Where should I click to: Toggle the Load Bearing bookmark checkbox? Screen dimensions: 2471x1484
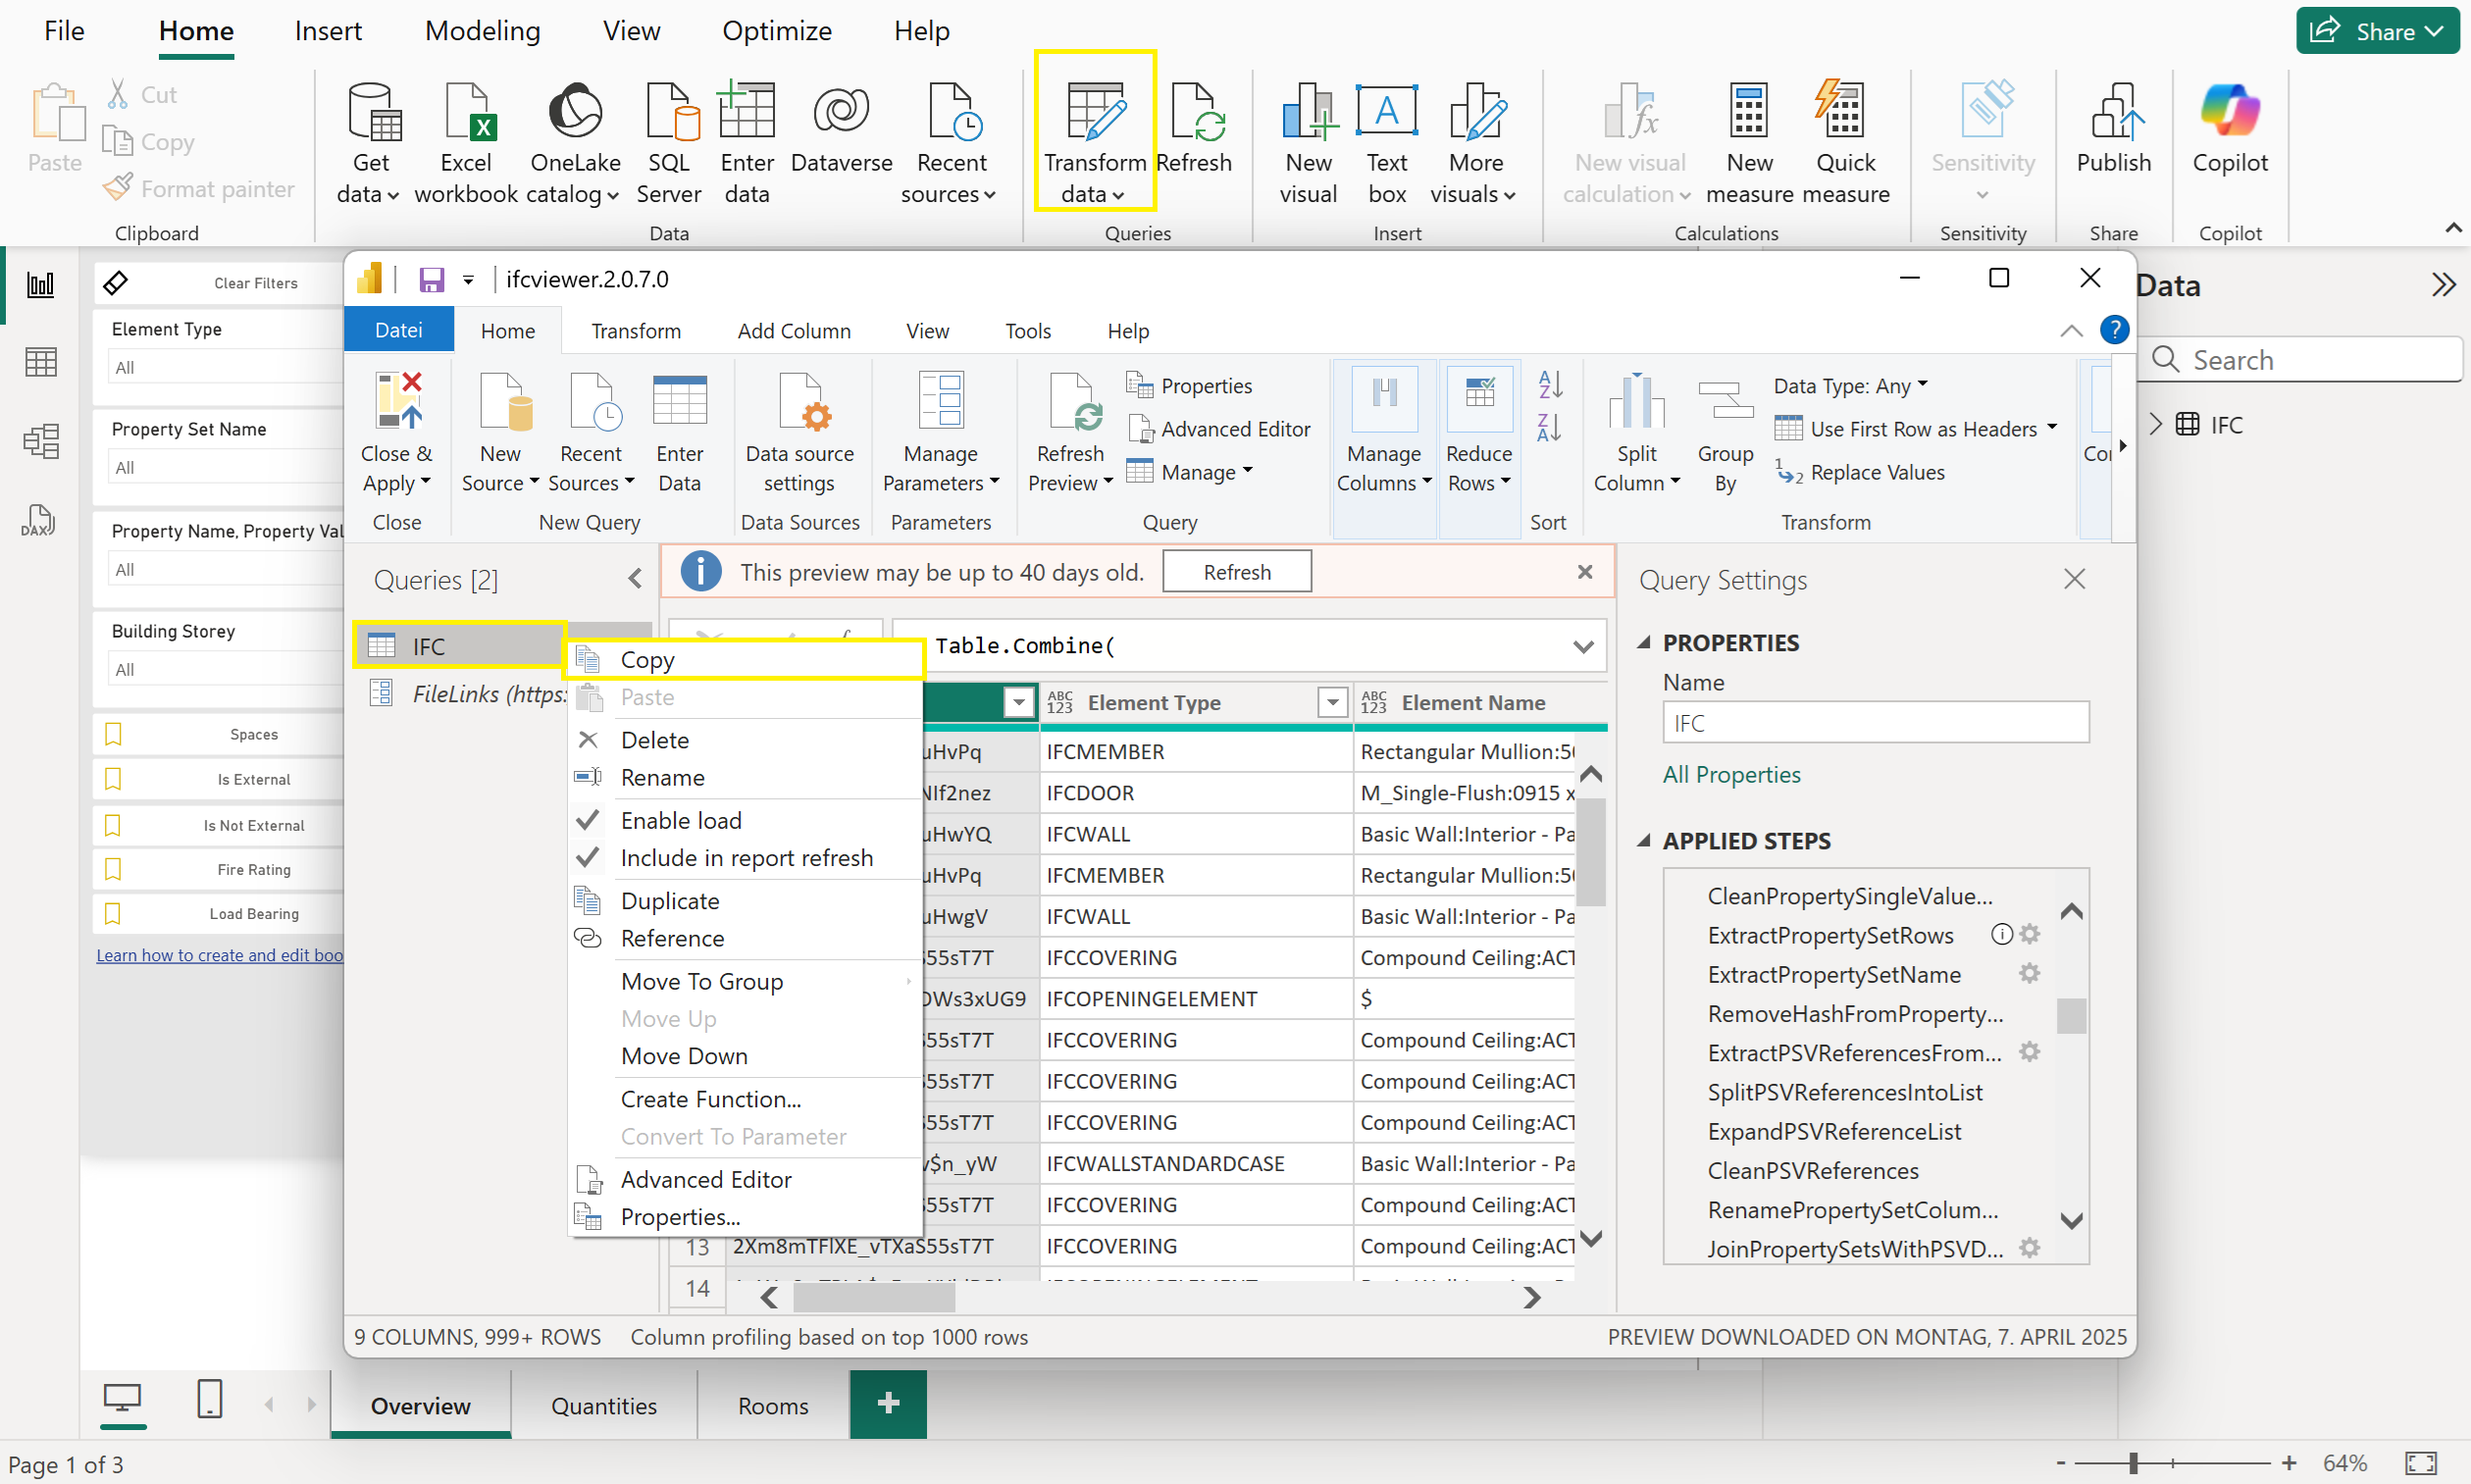pos(113,913)
